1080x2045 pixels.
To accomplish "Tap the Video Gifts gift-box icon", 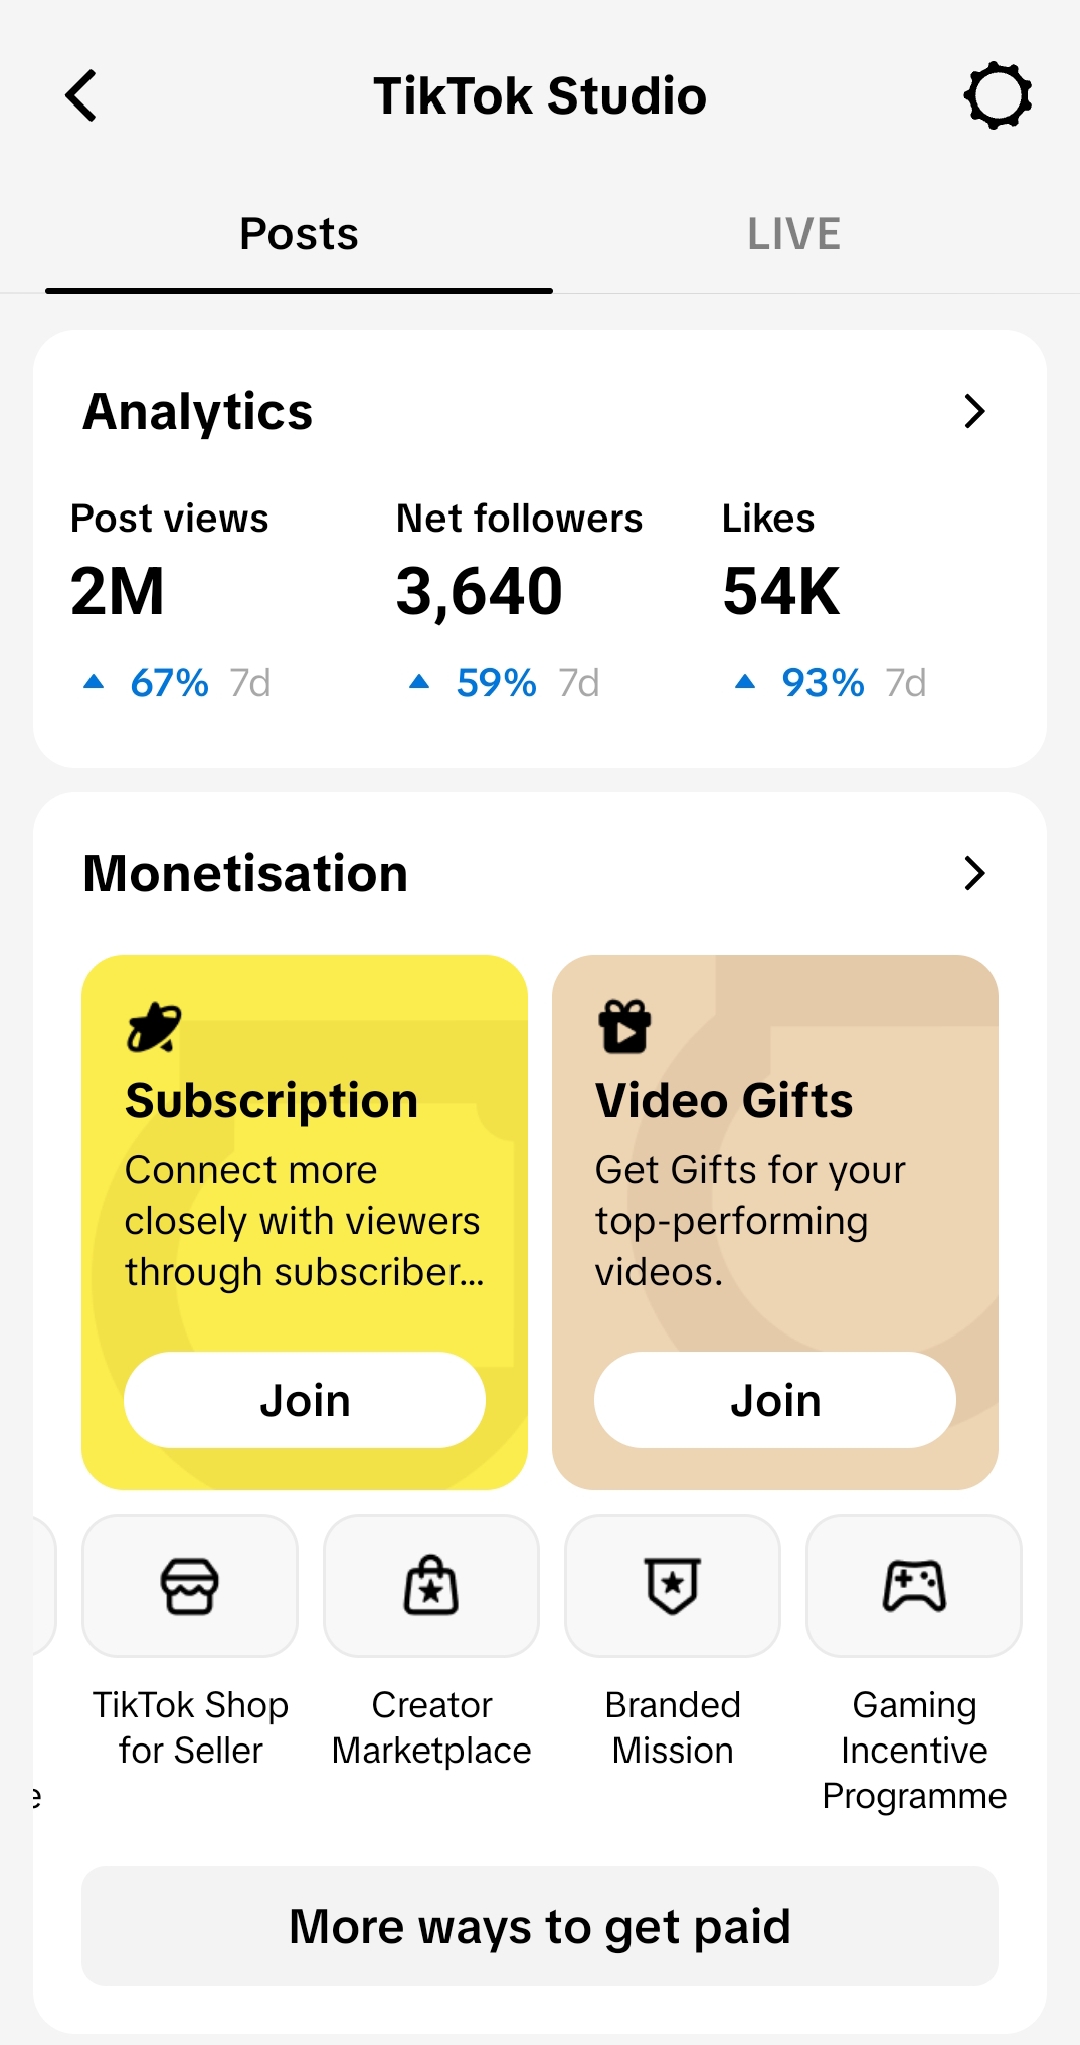I will click(625, 1027).
